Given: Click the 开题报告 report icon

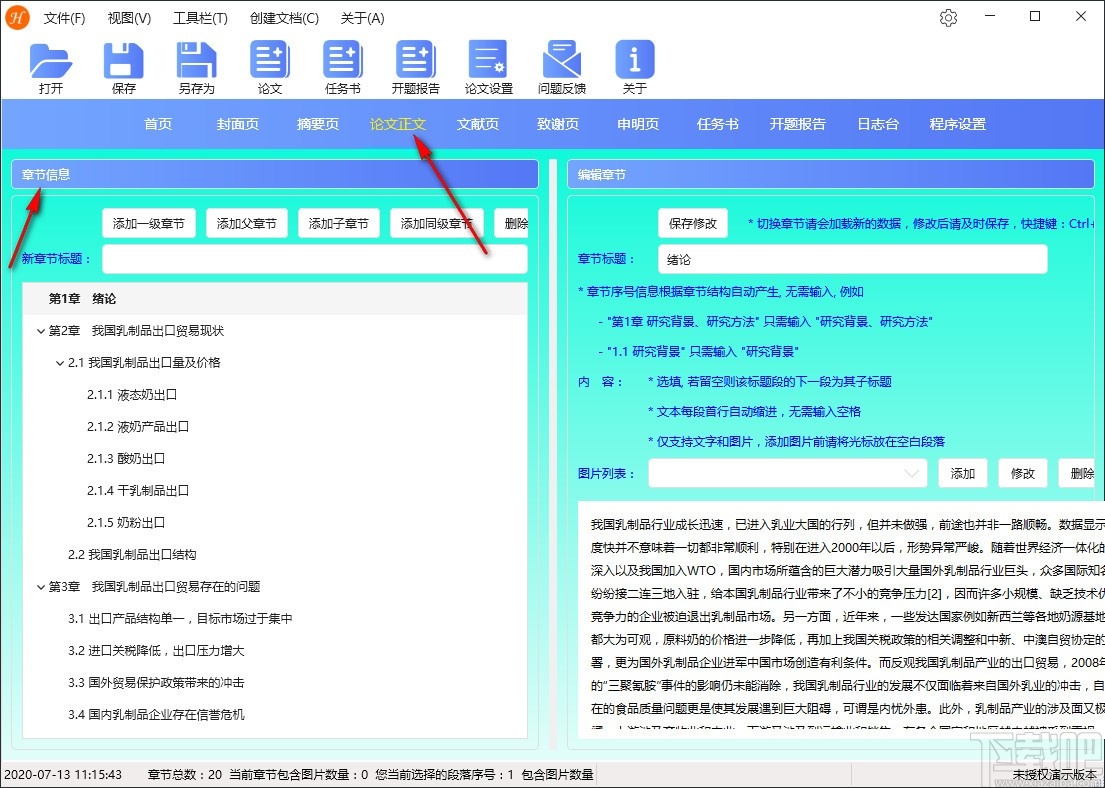Looking at the screenshot, I should coord(415,63).
